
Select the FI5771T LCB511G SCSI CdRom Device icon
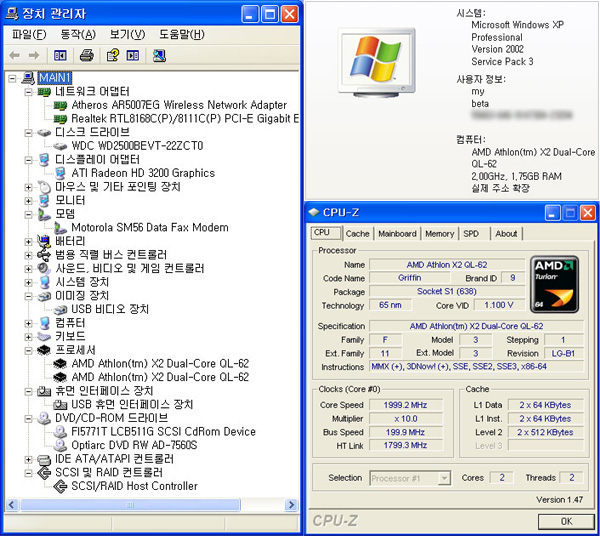[x=60, y=432]
